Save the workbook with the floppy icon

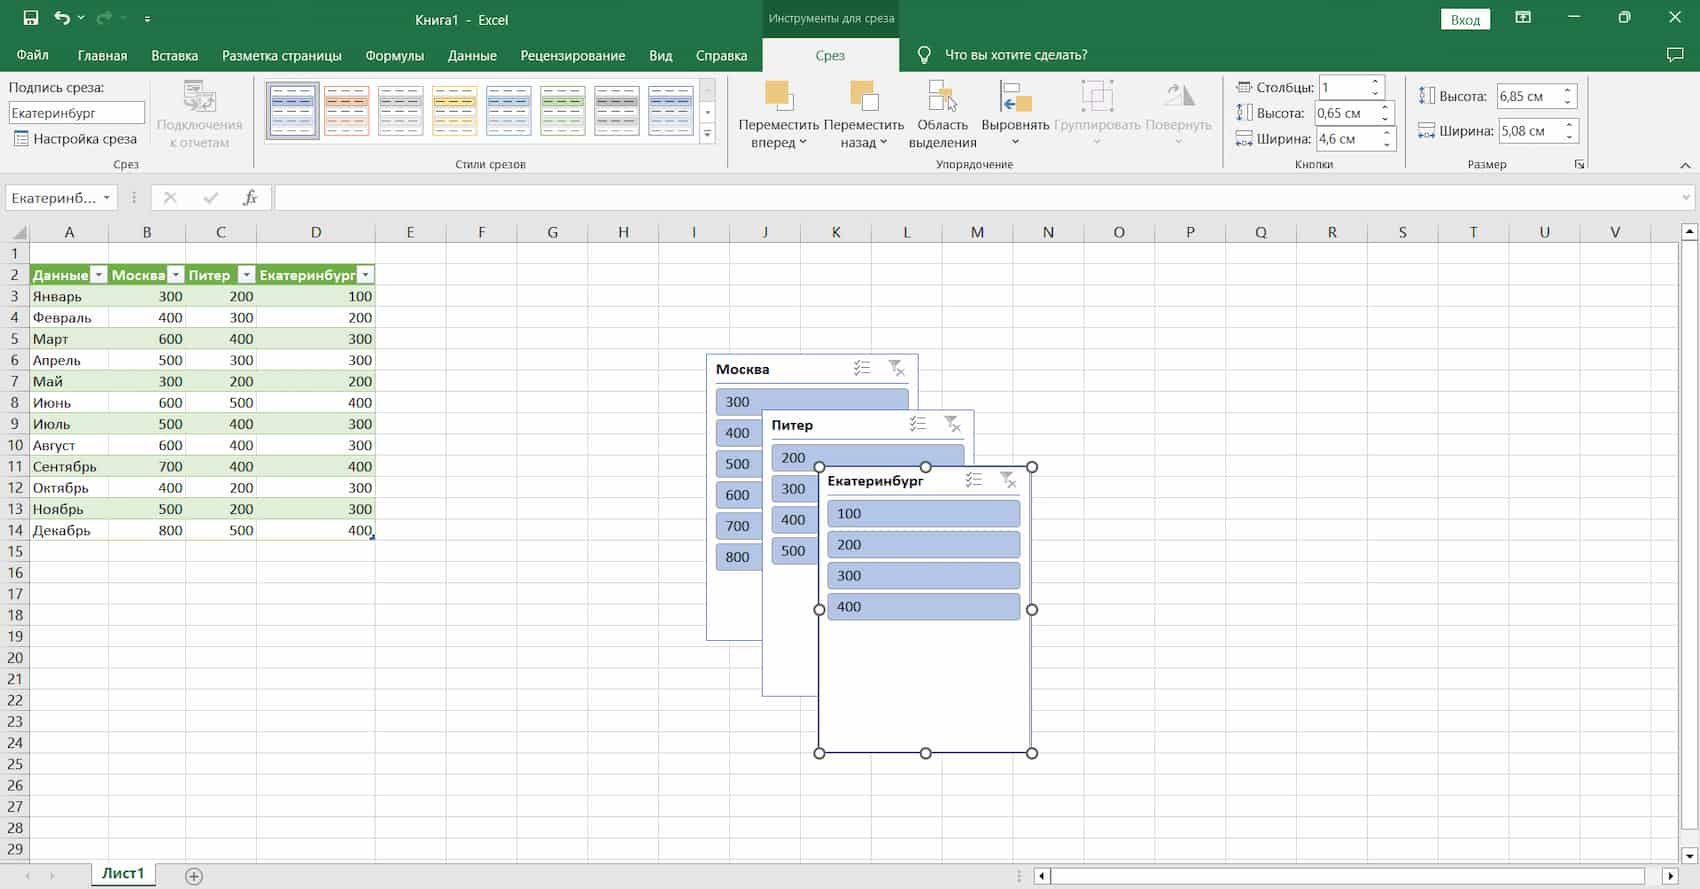(x=30, y=18)
